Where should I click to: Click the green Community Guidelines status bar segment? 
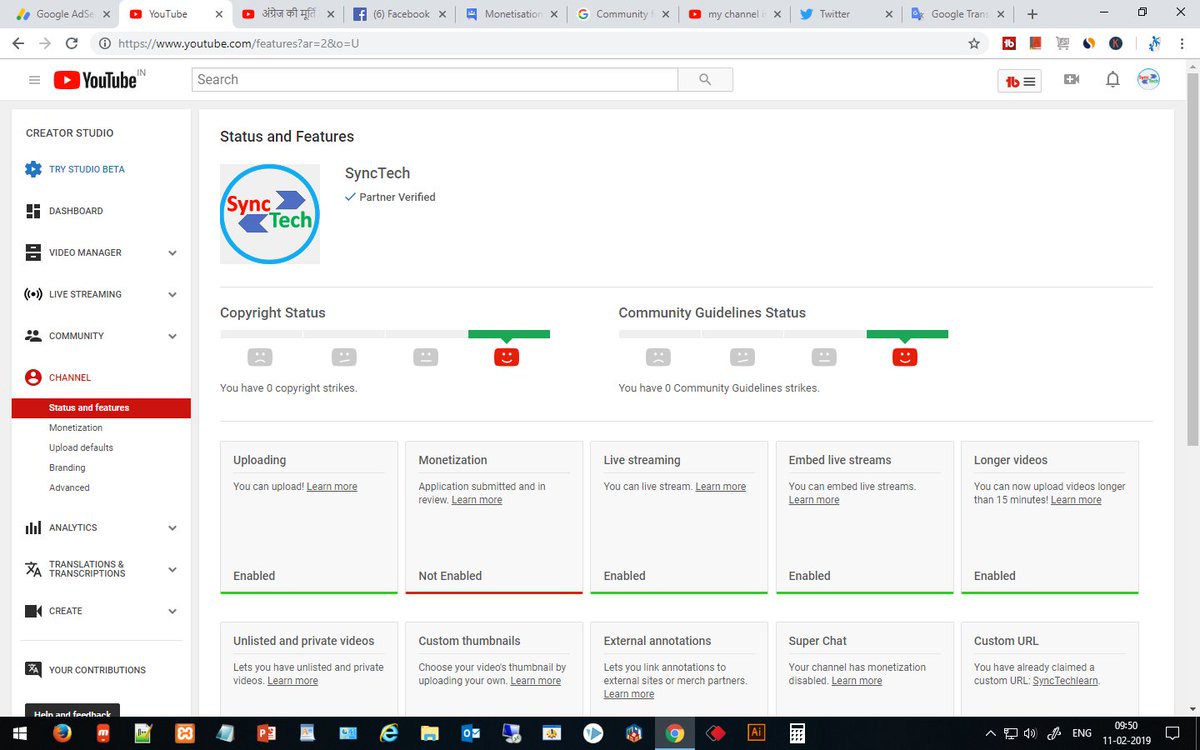coord(907,334)
